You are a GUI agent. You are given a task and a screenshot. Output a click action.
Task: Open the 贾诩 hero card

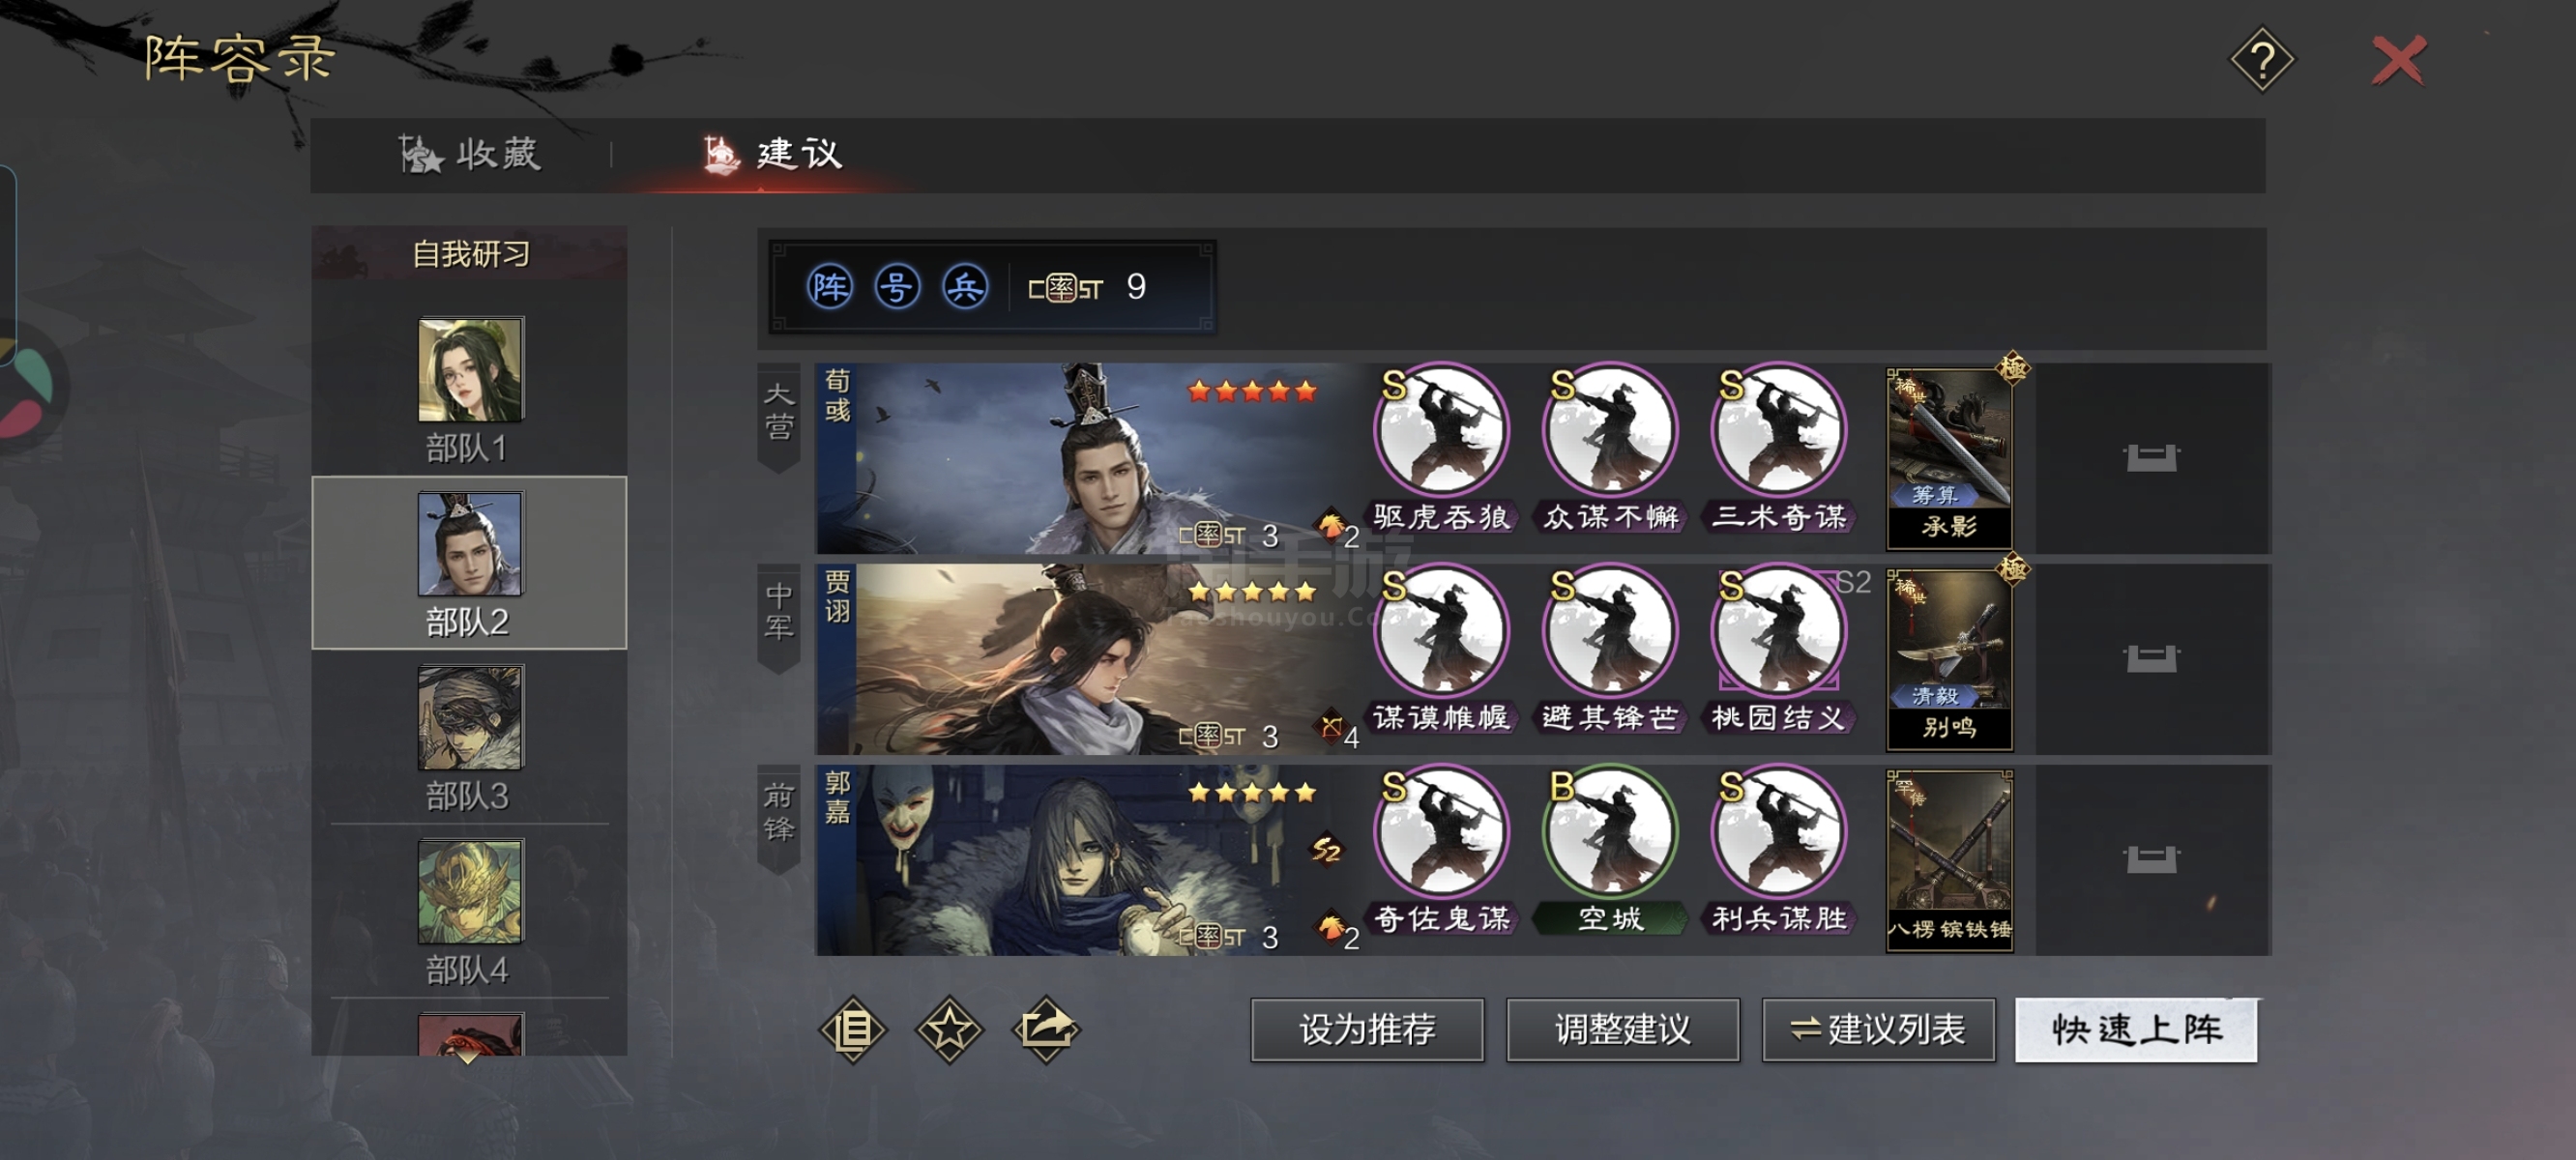click(1089, 660)
